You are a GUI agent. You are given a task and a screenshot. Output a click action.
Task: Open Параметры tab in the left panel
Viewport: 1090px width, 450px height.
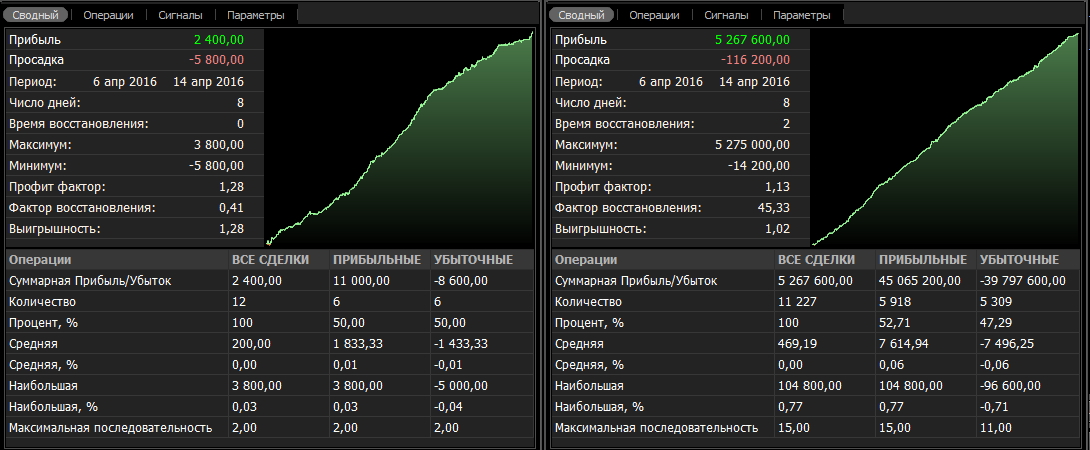(255, 15)
